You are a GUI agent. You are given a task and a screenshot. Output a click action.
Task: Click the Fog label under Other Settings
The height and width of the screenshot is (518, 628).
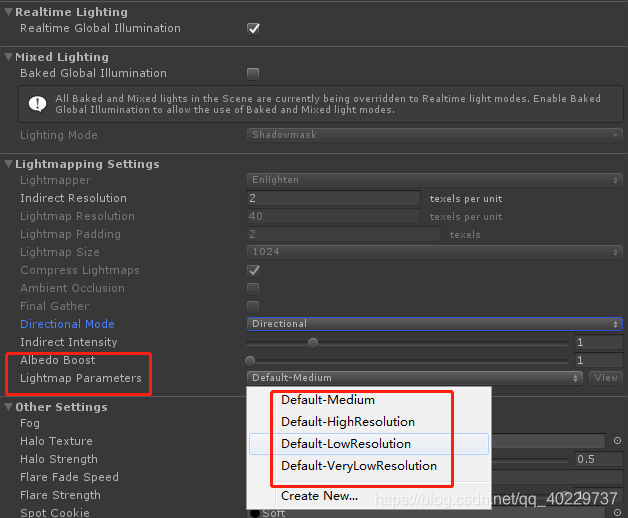[30, 423]
